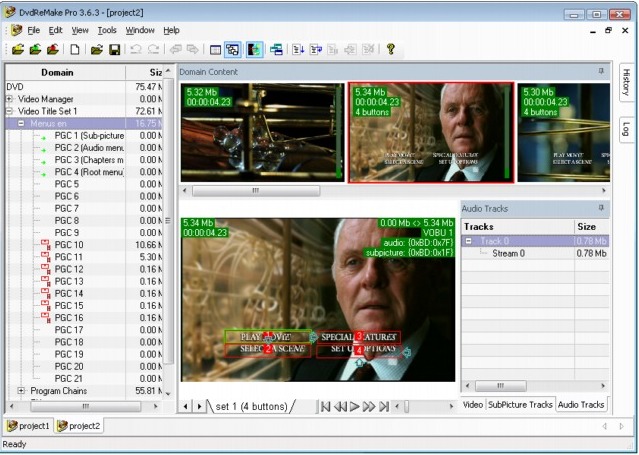
Task: Click the Undo arrow toolbar icon
Action: [x=136, y=50]
